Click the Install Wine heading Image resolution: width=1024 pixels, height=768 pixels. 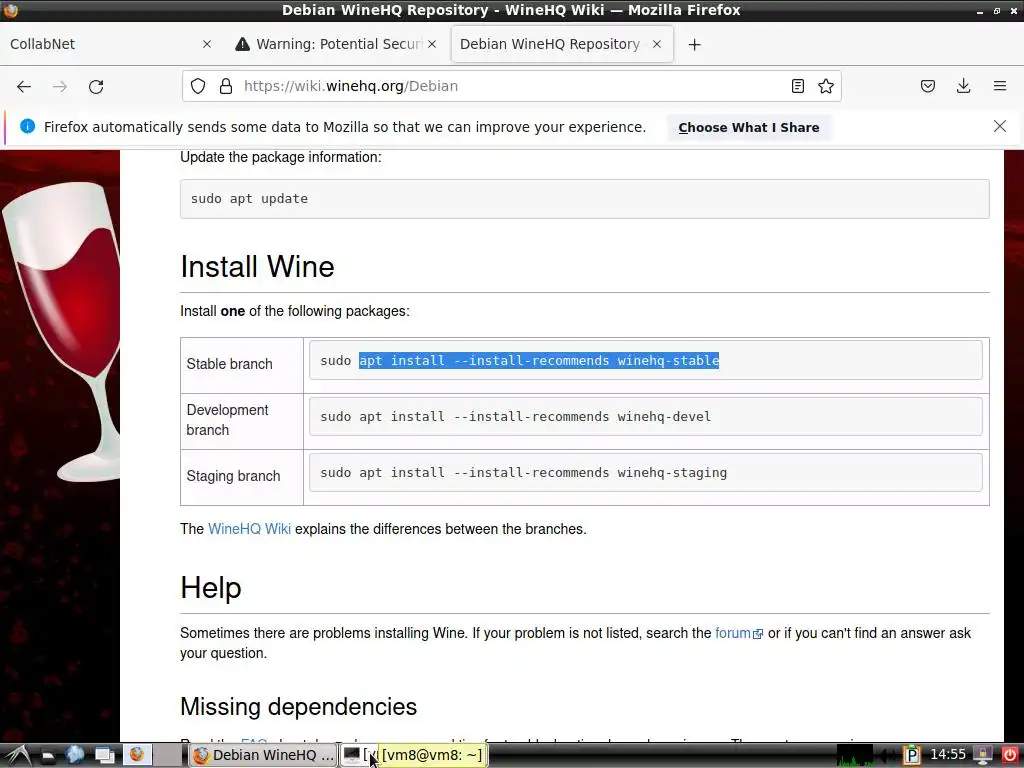257,266
